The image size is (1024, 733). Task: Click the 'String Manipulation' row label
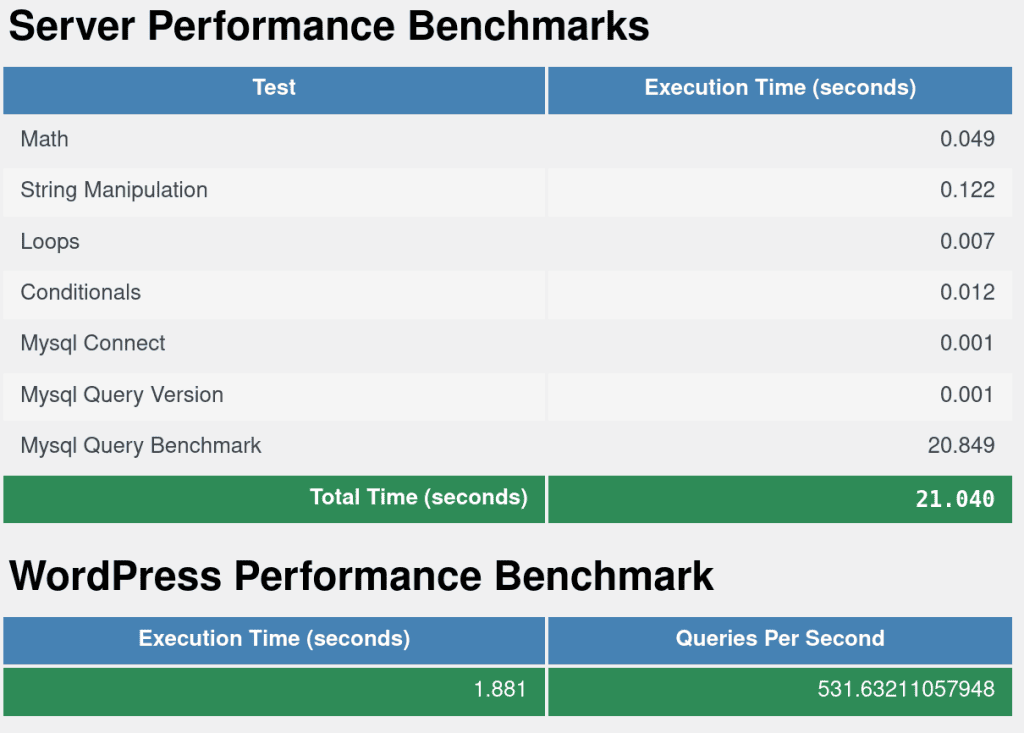(x=114, y=190)
